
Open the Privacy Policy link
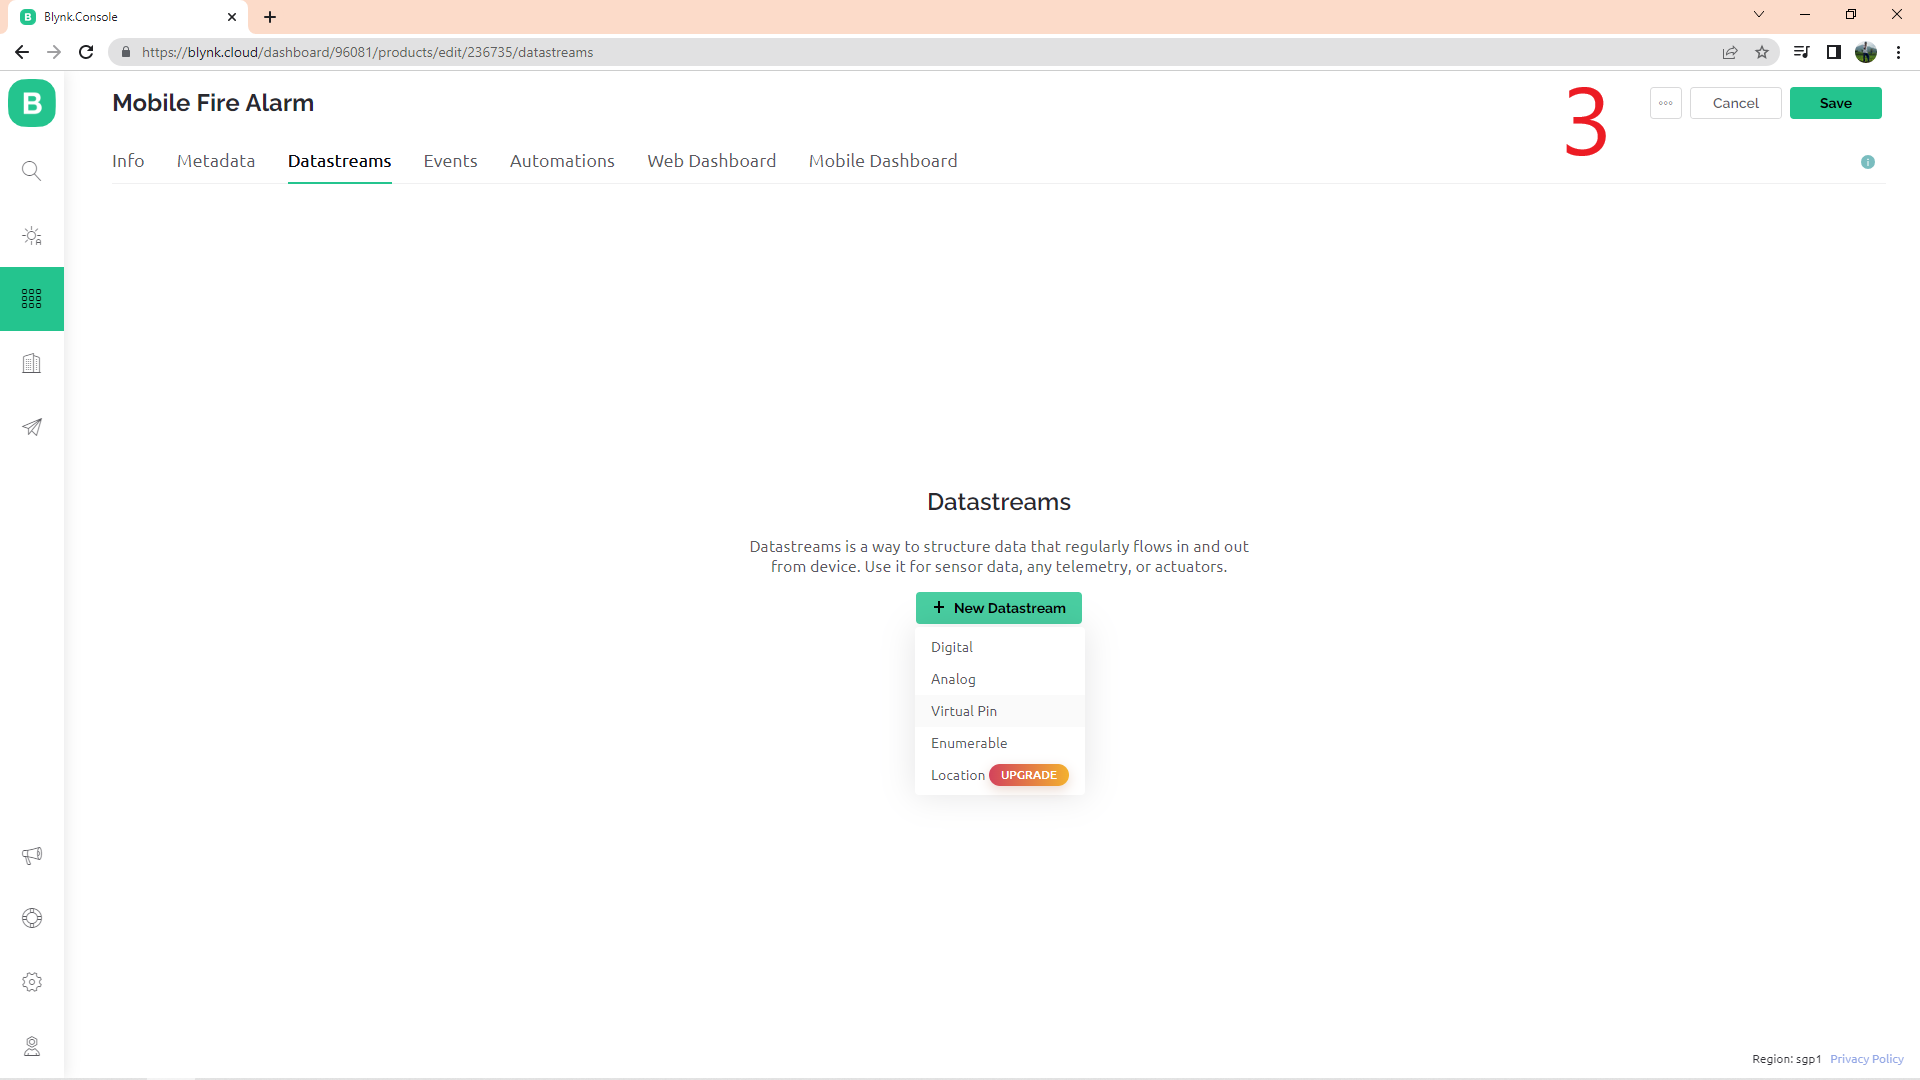point(1866,1059)
